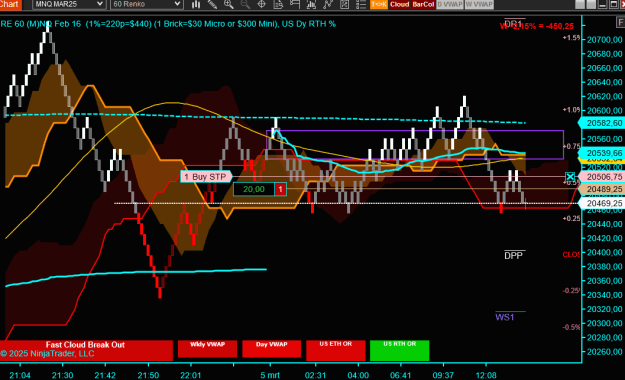Image resolution: width=625 pixels, height=380 pixels.
Task: Click the 20489,25 tan price marker
Action: (x=602, y=189)
